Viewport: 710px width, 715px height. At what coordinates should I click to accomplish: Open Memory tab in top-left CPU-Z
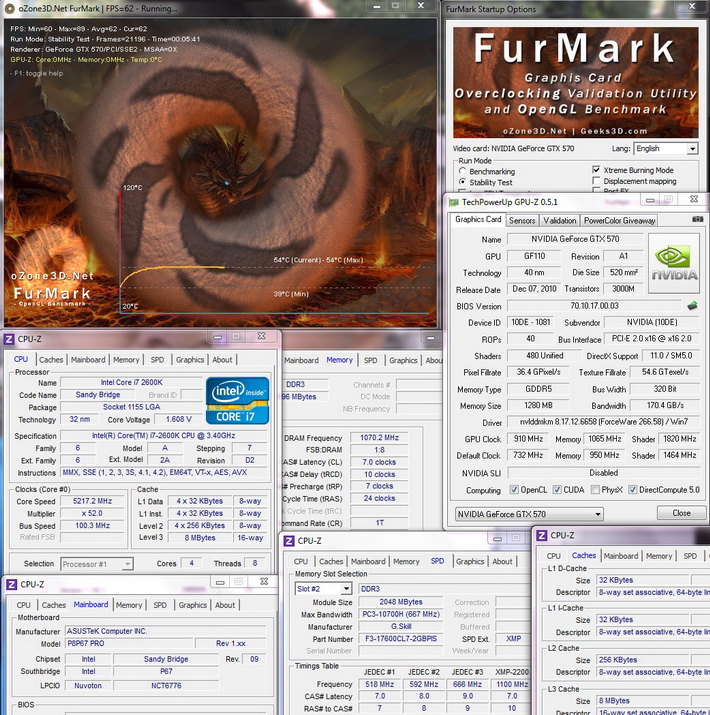[x=126, y=360]
